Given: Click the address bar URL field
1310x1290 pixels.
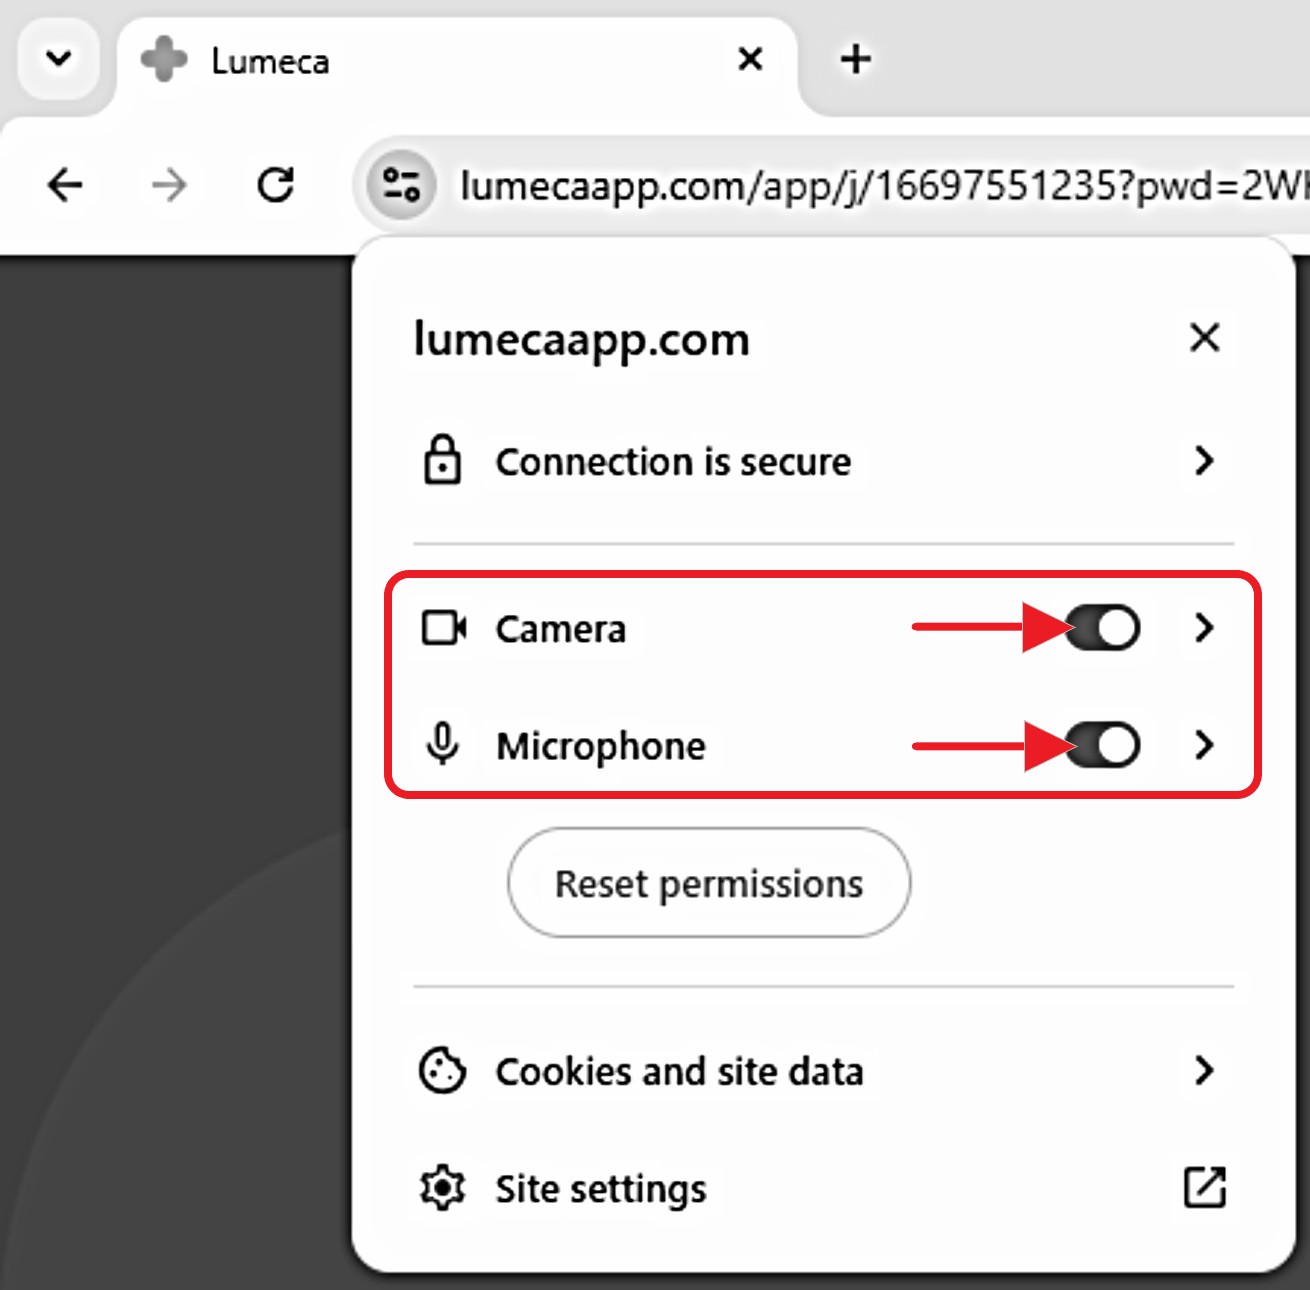Looking at the screenshot, I should 880,186.
